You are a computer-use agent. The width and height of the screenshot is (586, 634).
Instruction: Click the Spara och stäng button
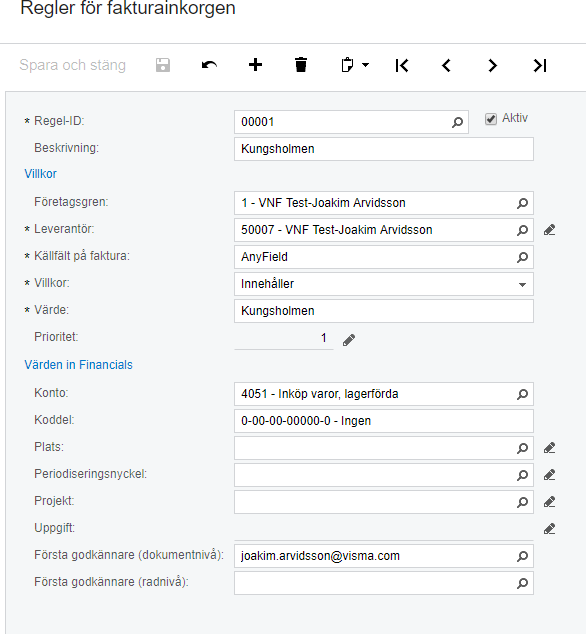point(73,65)
